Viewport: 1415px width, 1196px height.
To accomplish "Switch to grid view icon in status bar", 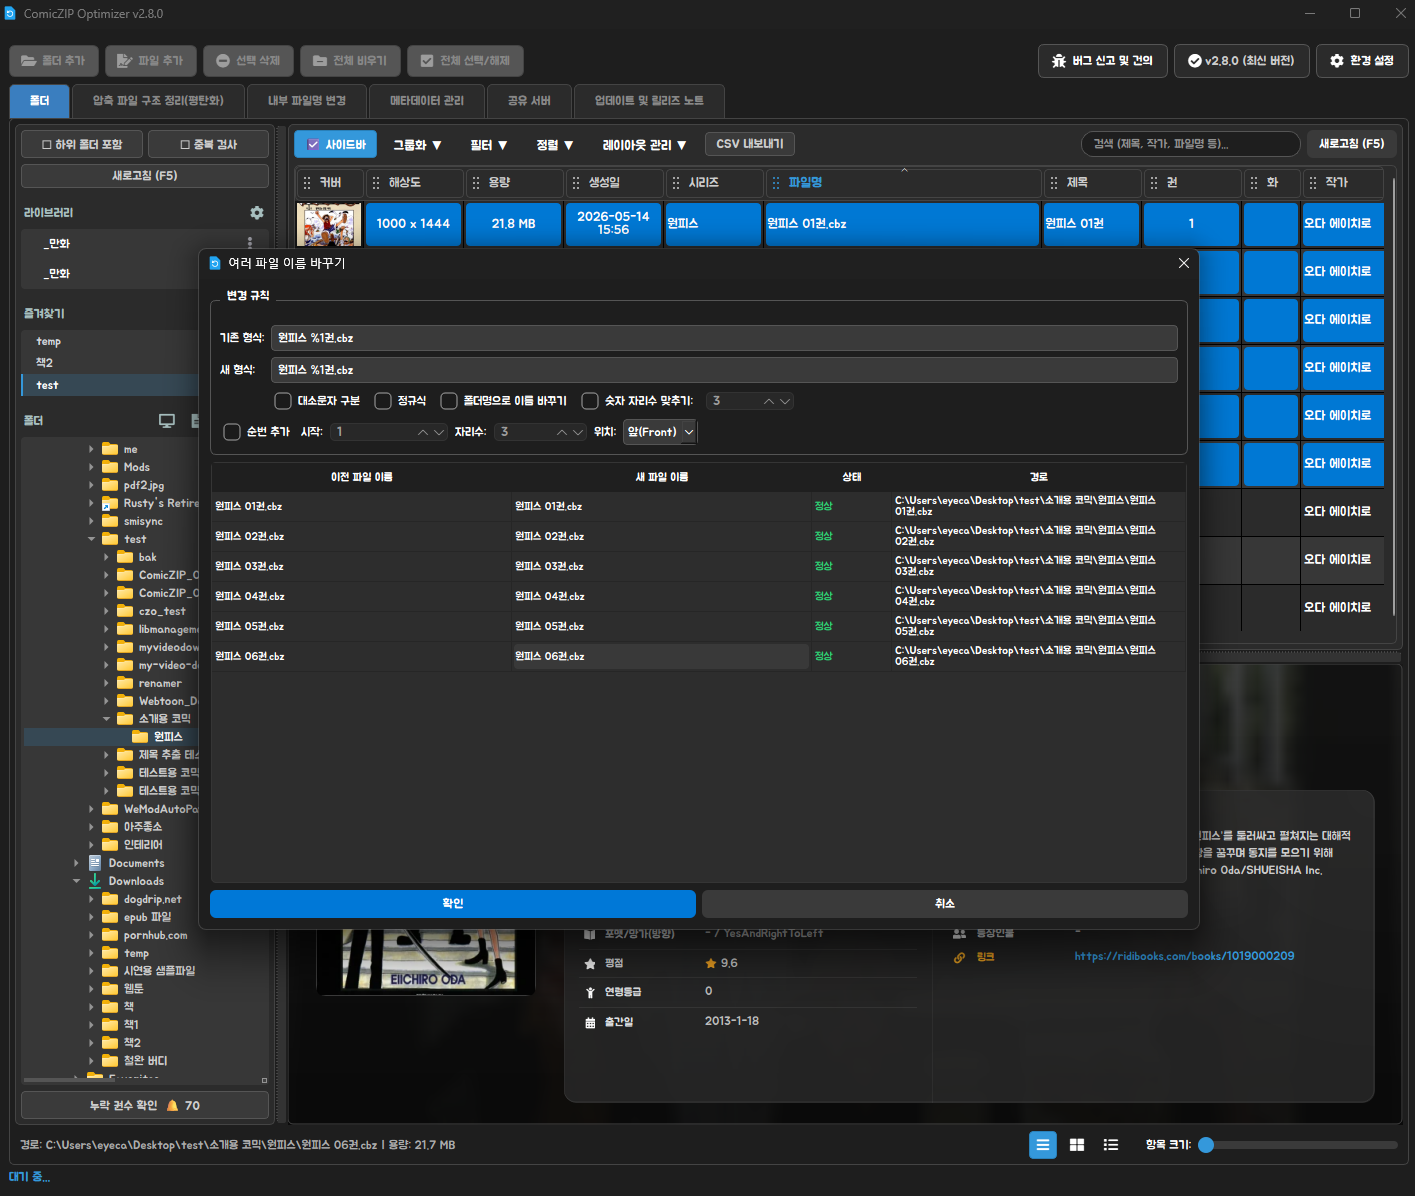I will point(1077,1145).
